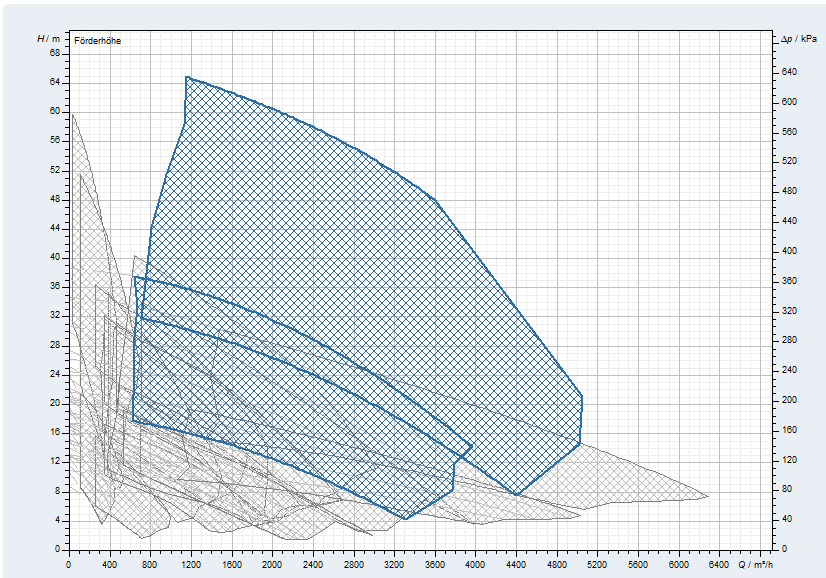The height and width of the screenshot is (578, 826).
Task: Click the 'Förderhöhe' chart title label
Action: click(x=97, y=41)
